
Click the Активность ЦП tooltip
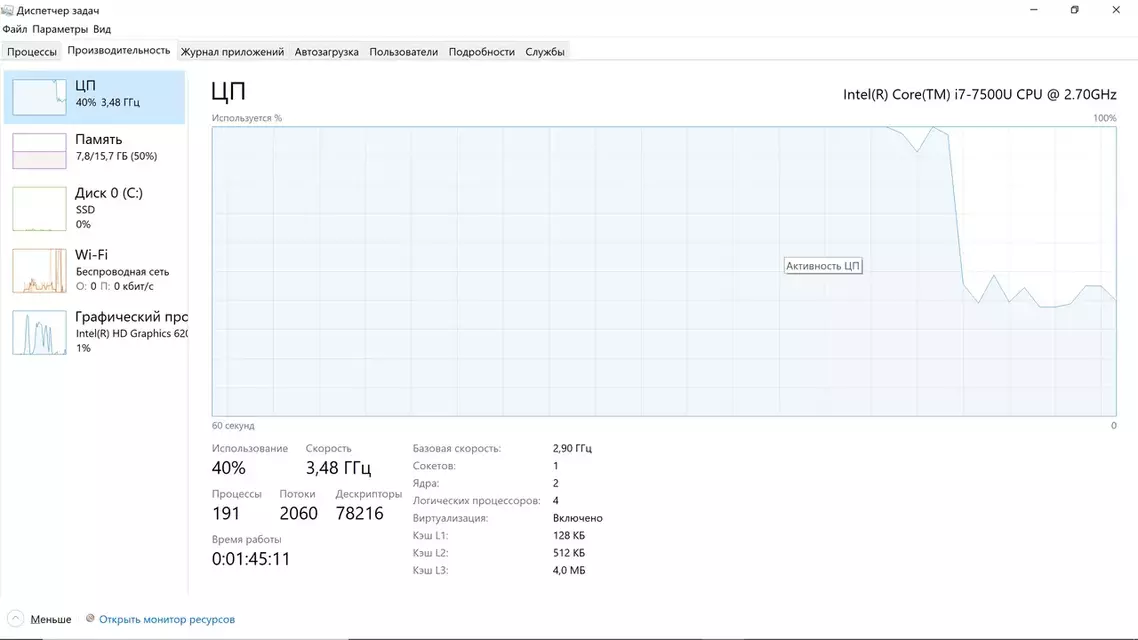click(x=823, y=266)
